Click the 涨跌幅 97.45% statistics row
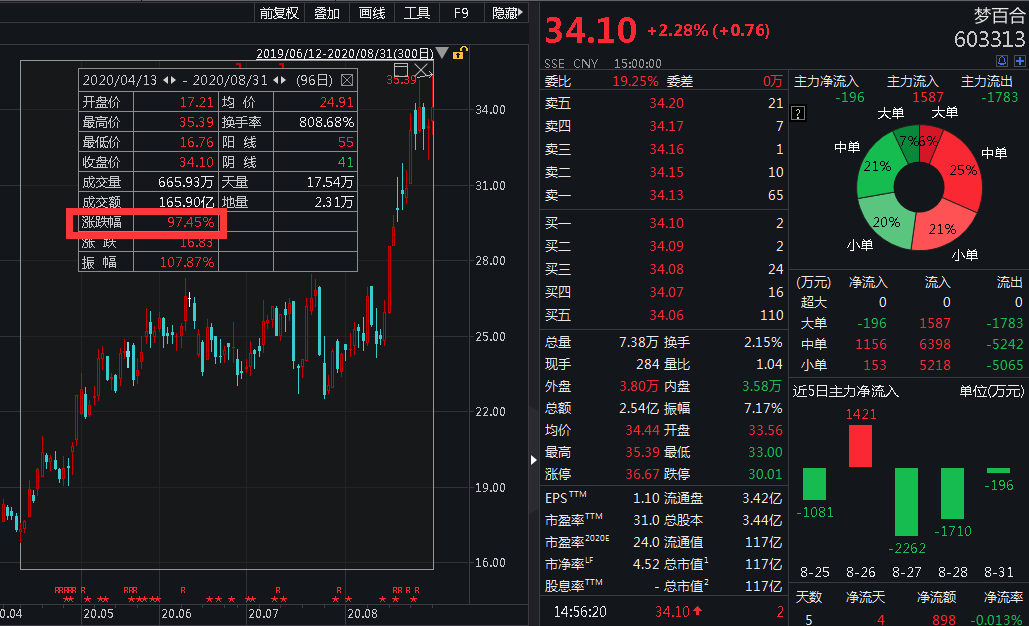1029x626 pixels. [147, 222]
